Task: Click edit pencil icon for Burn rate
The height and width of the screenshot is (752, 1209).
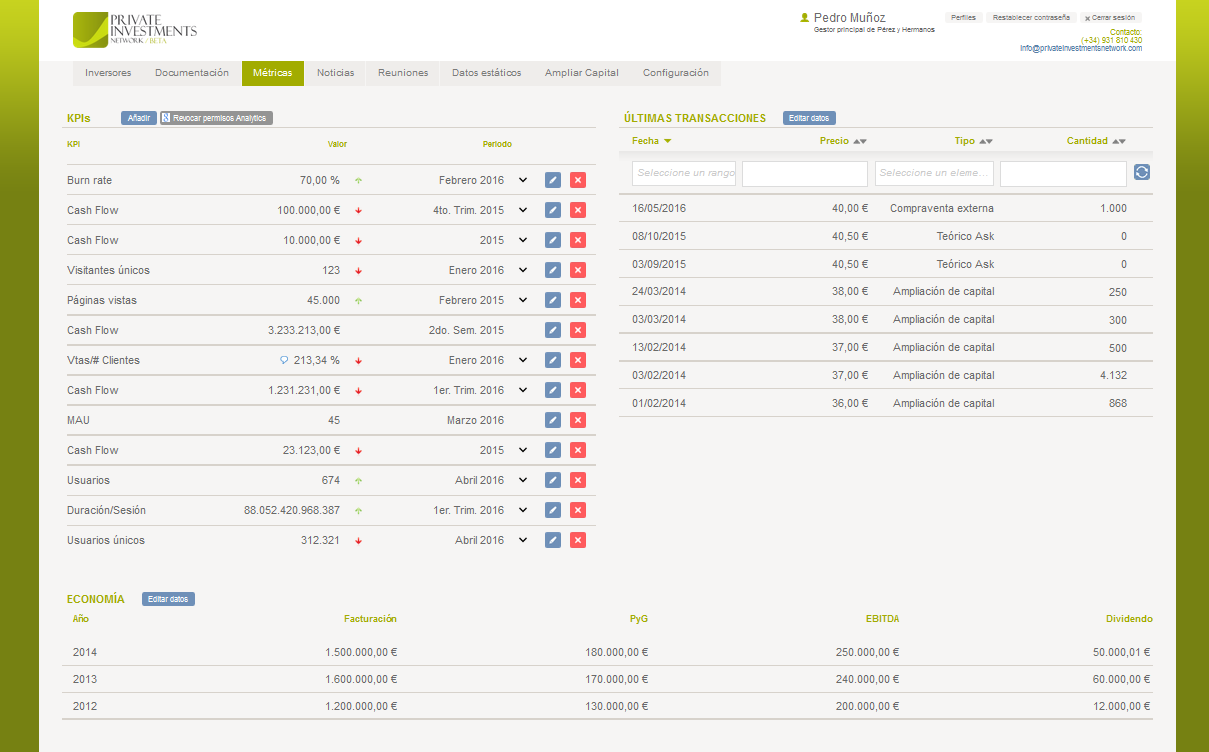Action: tap(553, 180)
